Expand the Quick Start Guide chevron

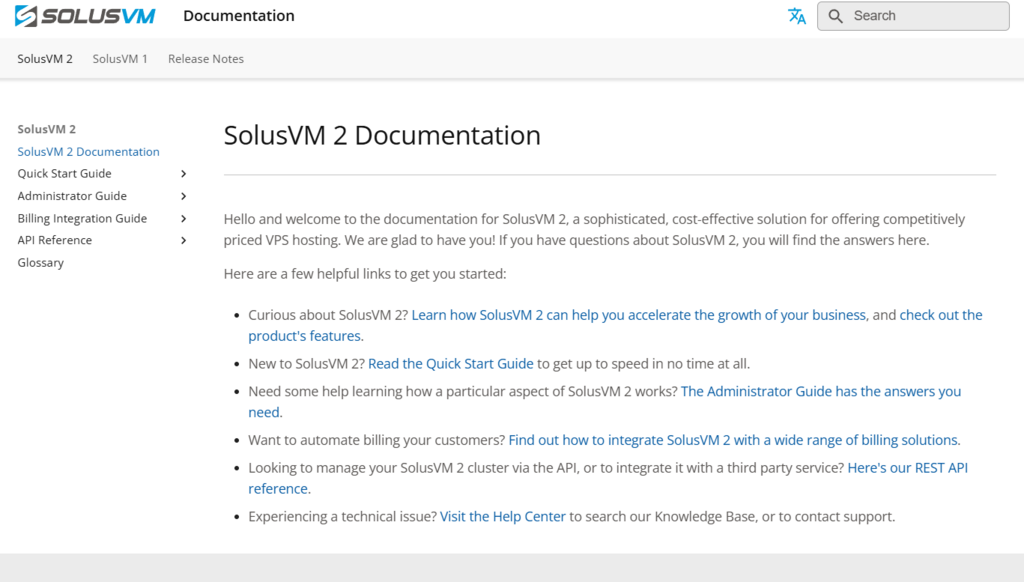click(184, 174)
